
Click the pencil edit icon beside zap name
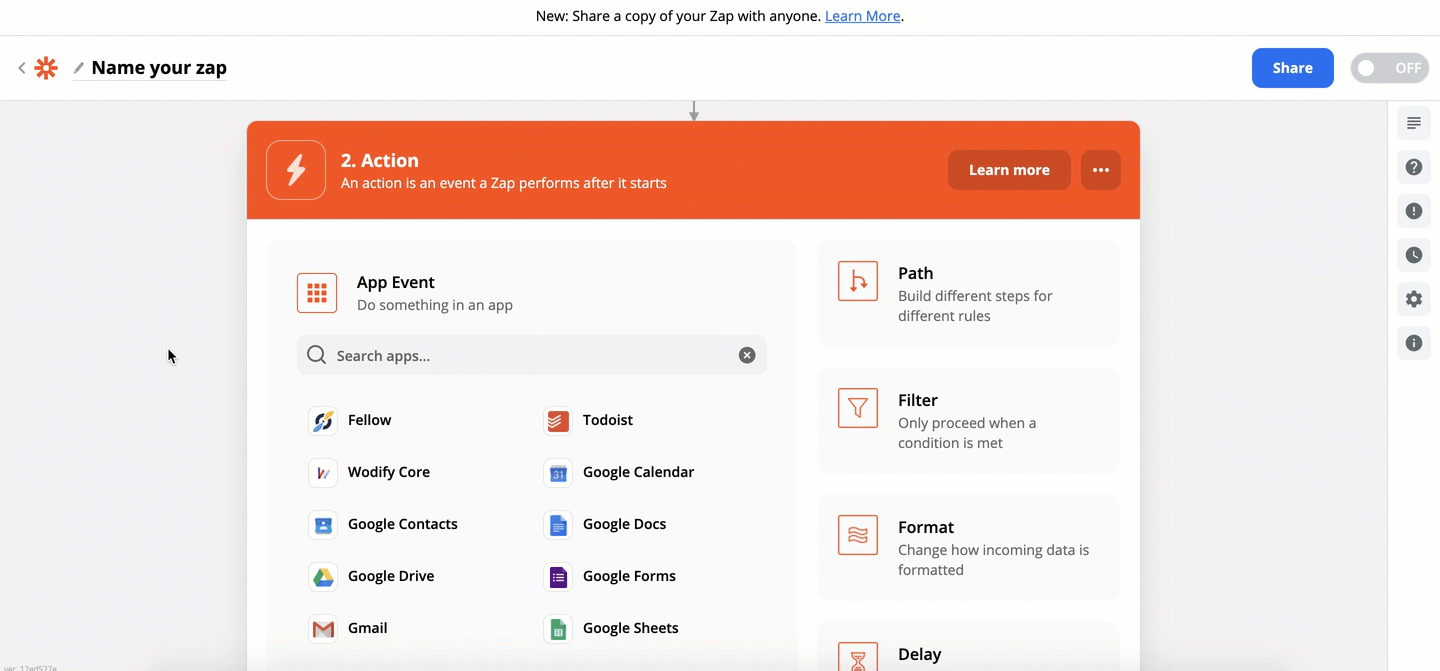point(79,68)
